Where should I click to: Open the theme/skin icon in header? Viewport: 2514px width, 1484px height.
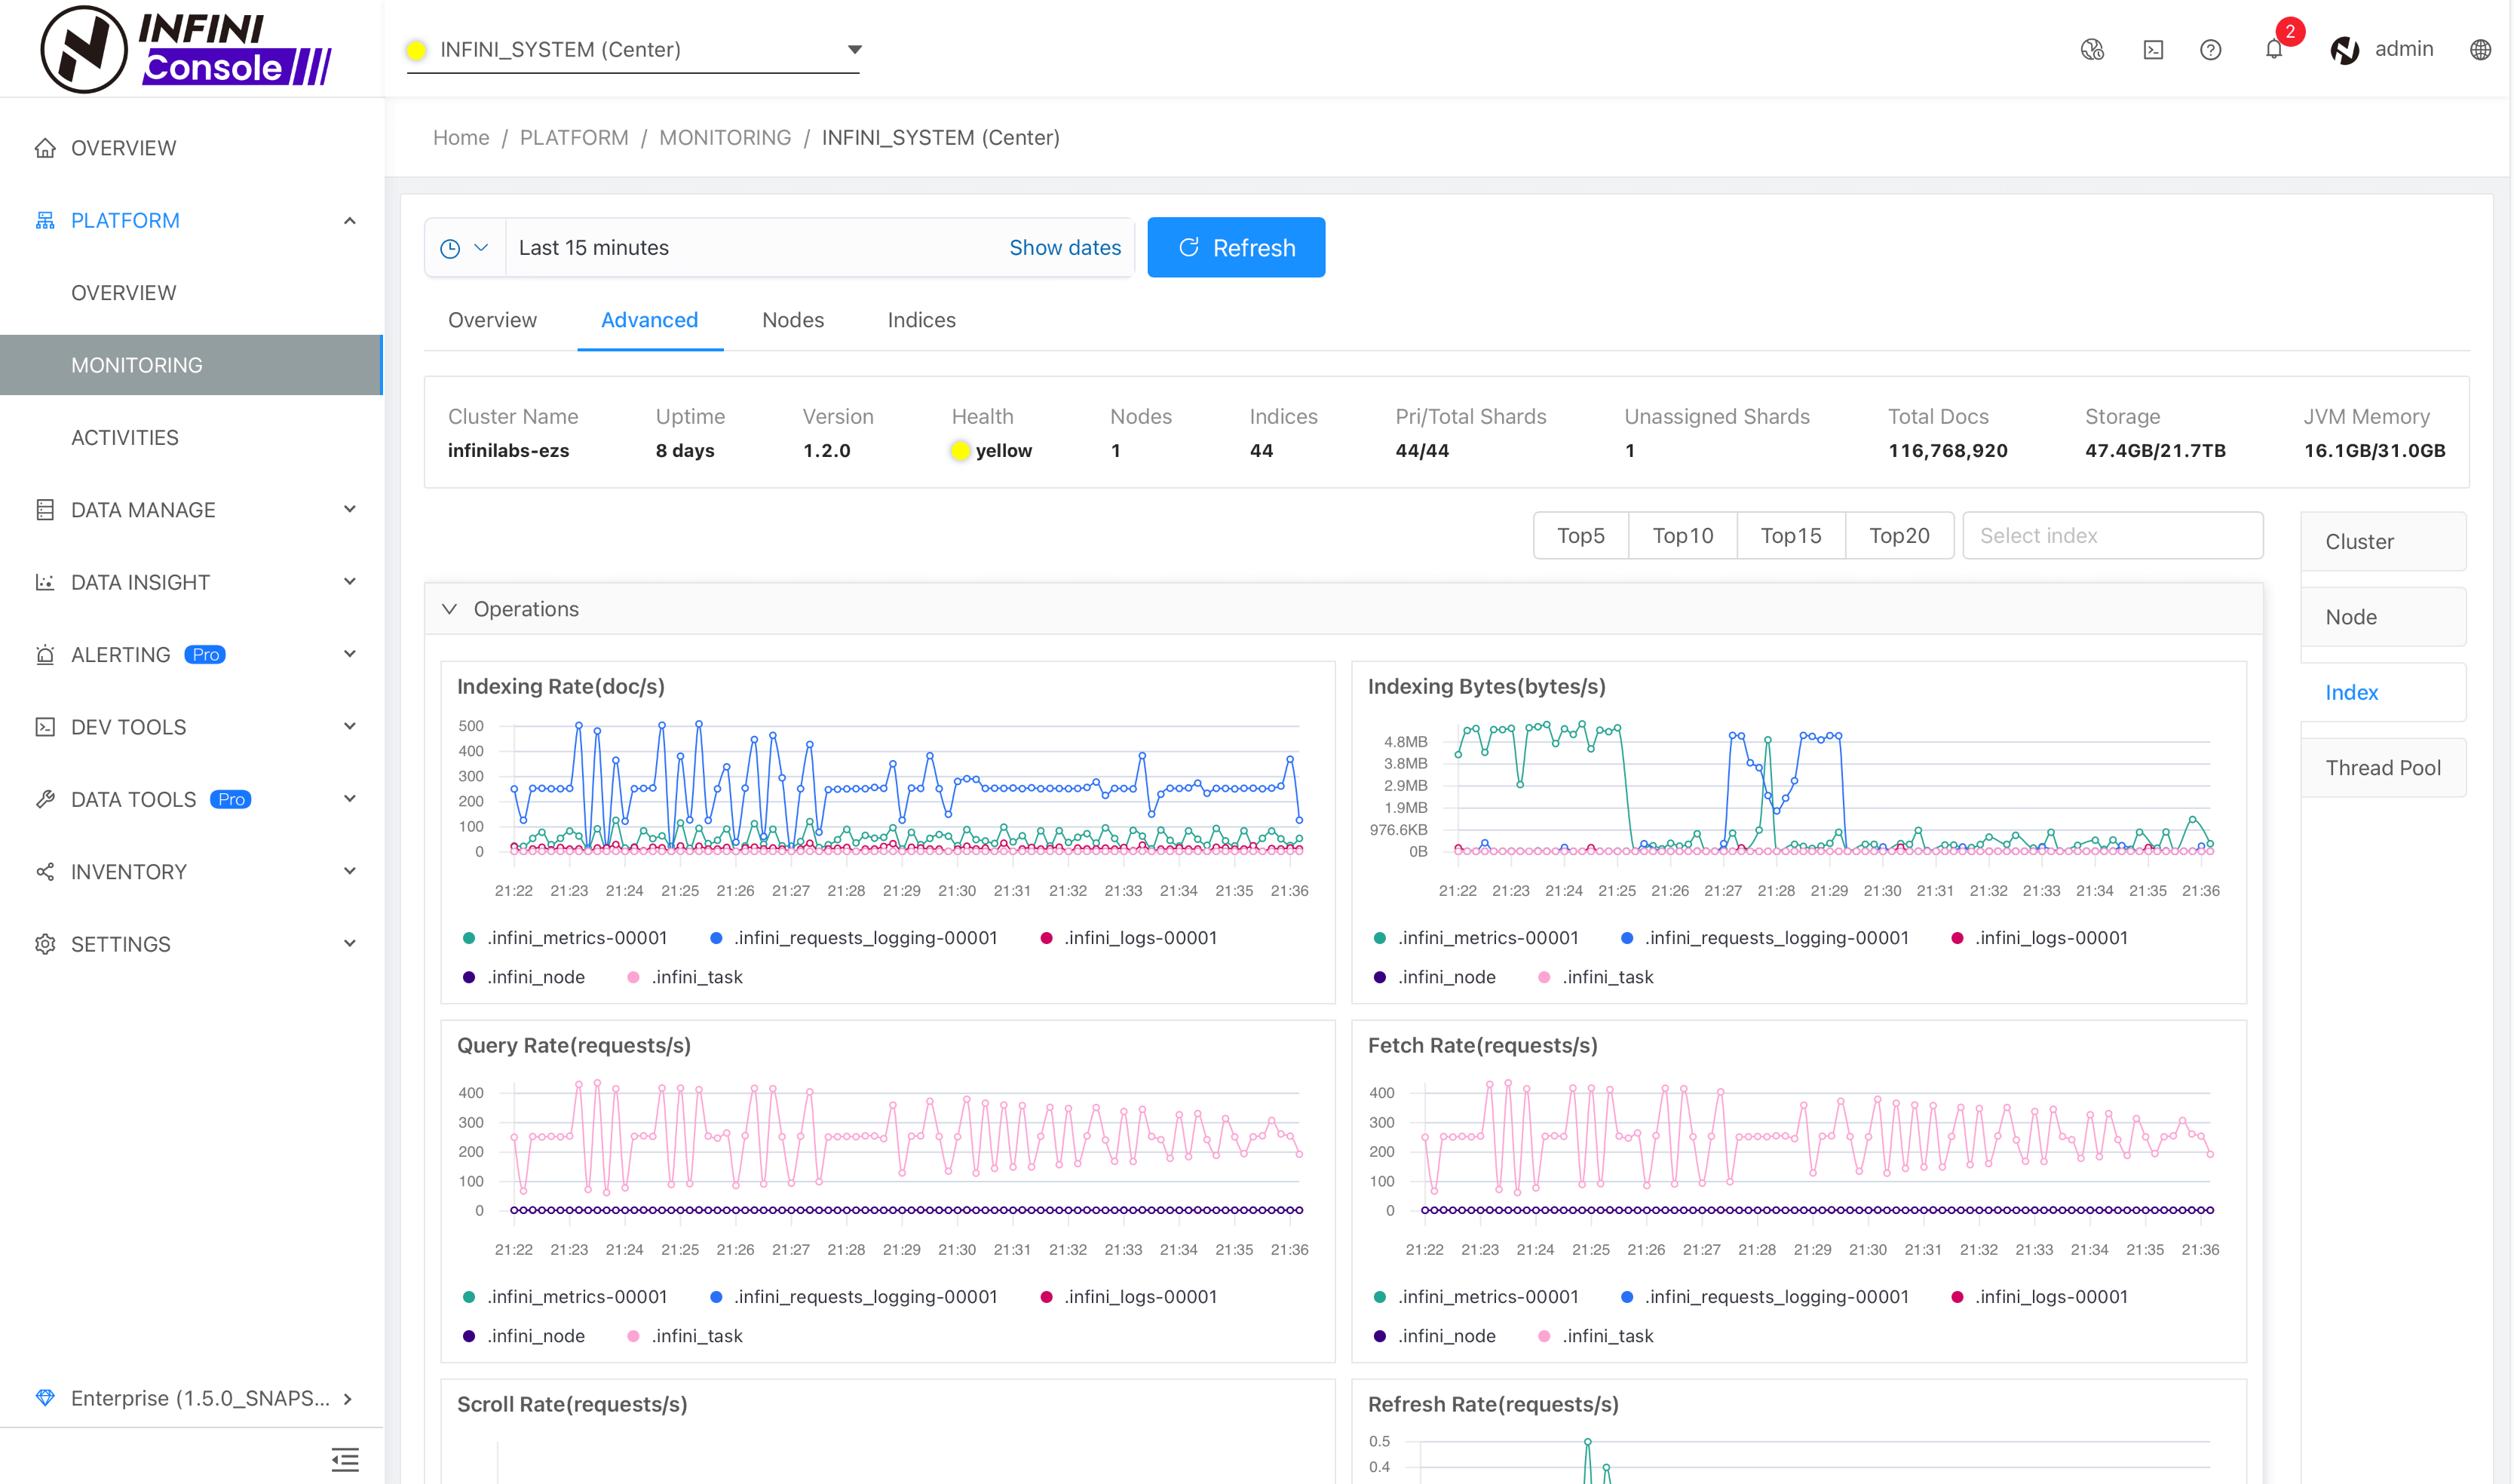(2092, 49)
